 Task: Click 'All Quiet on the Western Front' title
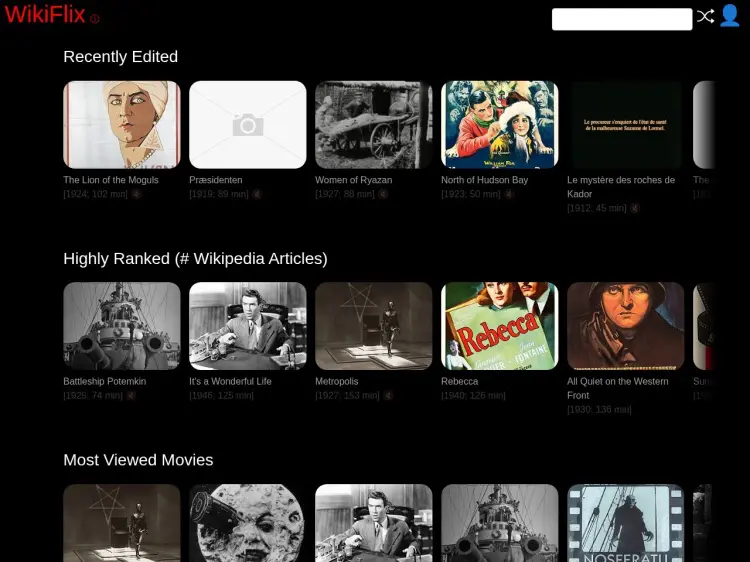(618, 388)
